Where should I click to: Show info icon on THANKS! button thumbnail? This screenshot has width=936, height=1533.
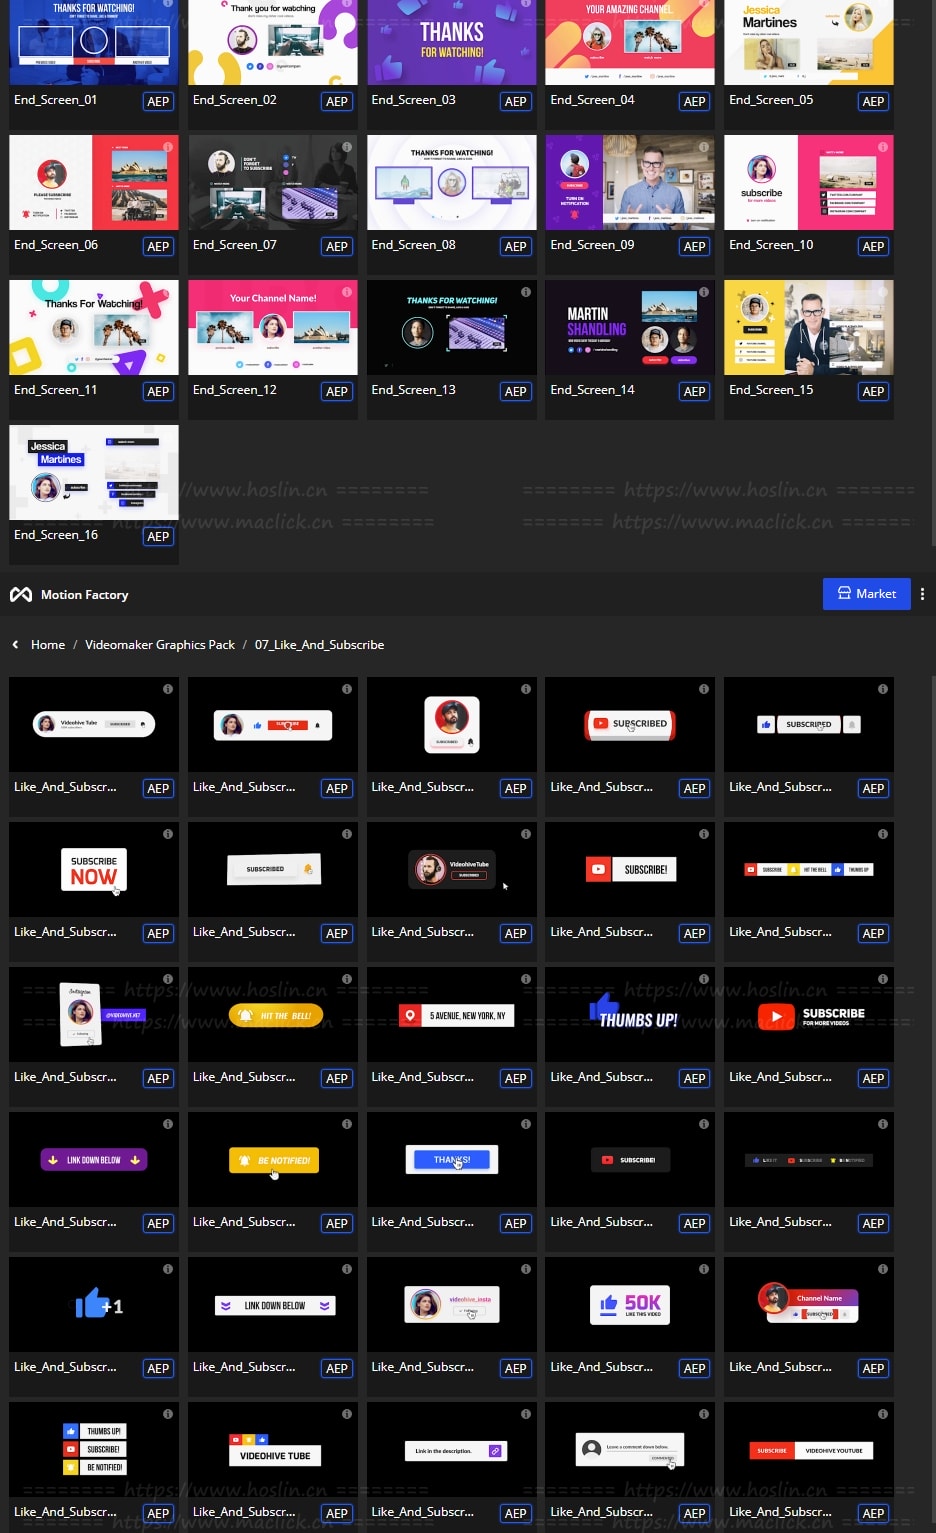(526, 1123)
